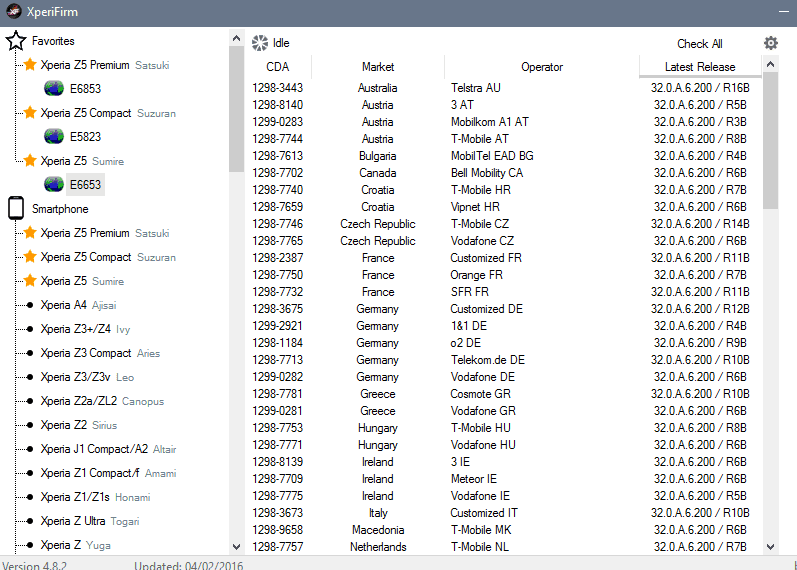Select Xperia Z3 Compact Aries device
The image size is (797, 570).
click(100, 353)
